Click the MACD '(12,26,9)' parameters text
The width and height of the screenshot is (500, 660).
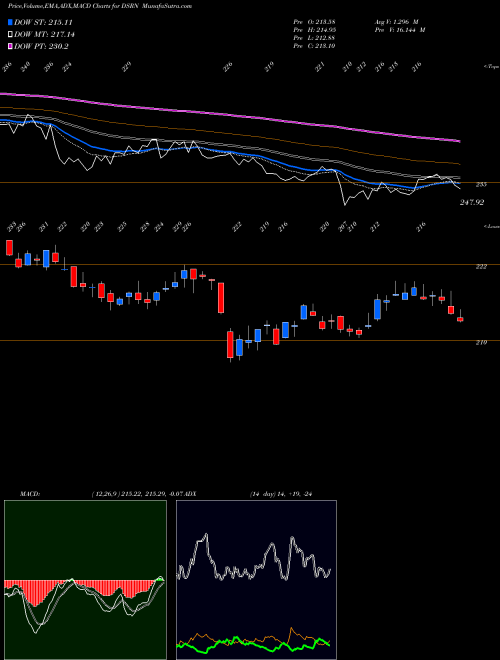pos(105,494)
